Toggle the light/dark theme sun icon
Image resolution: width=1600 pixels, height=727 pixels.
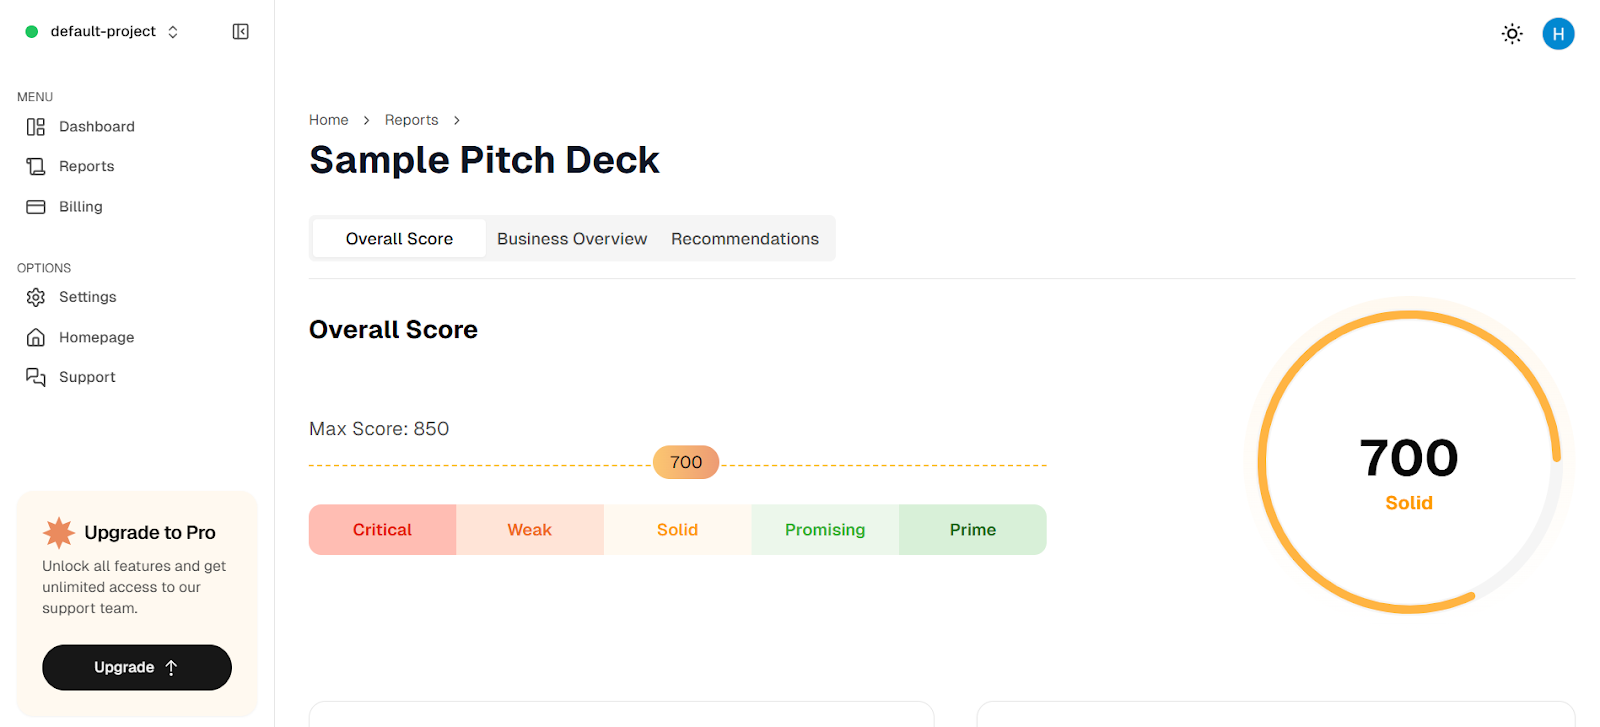[x=1512, y=34]
